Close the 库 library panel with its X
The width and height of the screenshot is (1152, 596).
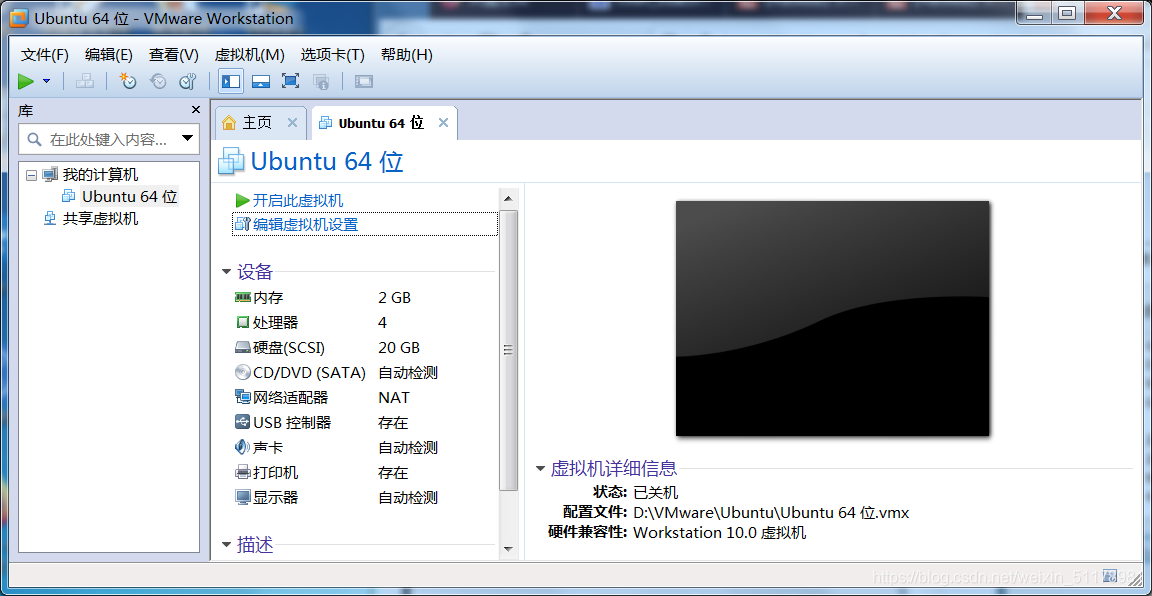(x=195, y=109)
